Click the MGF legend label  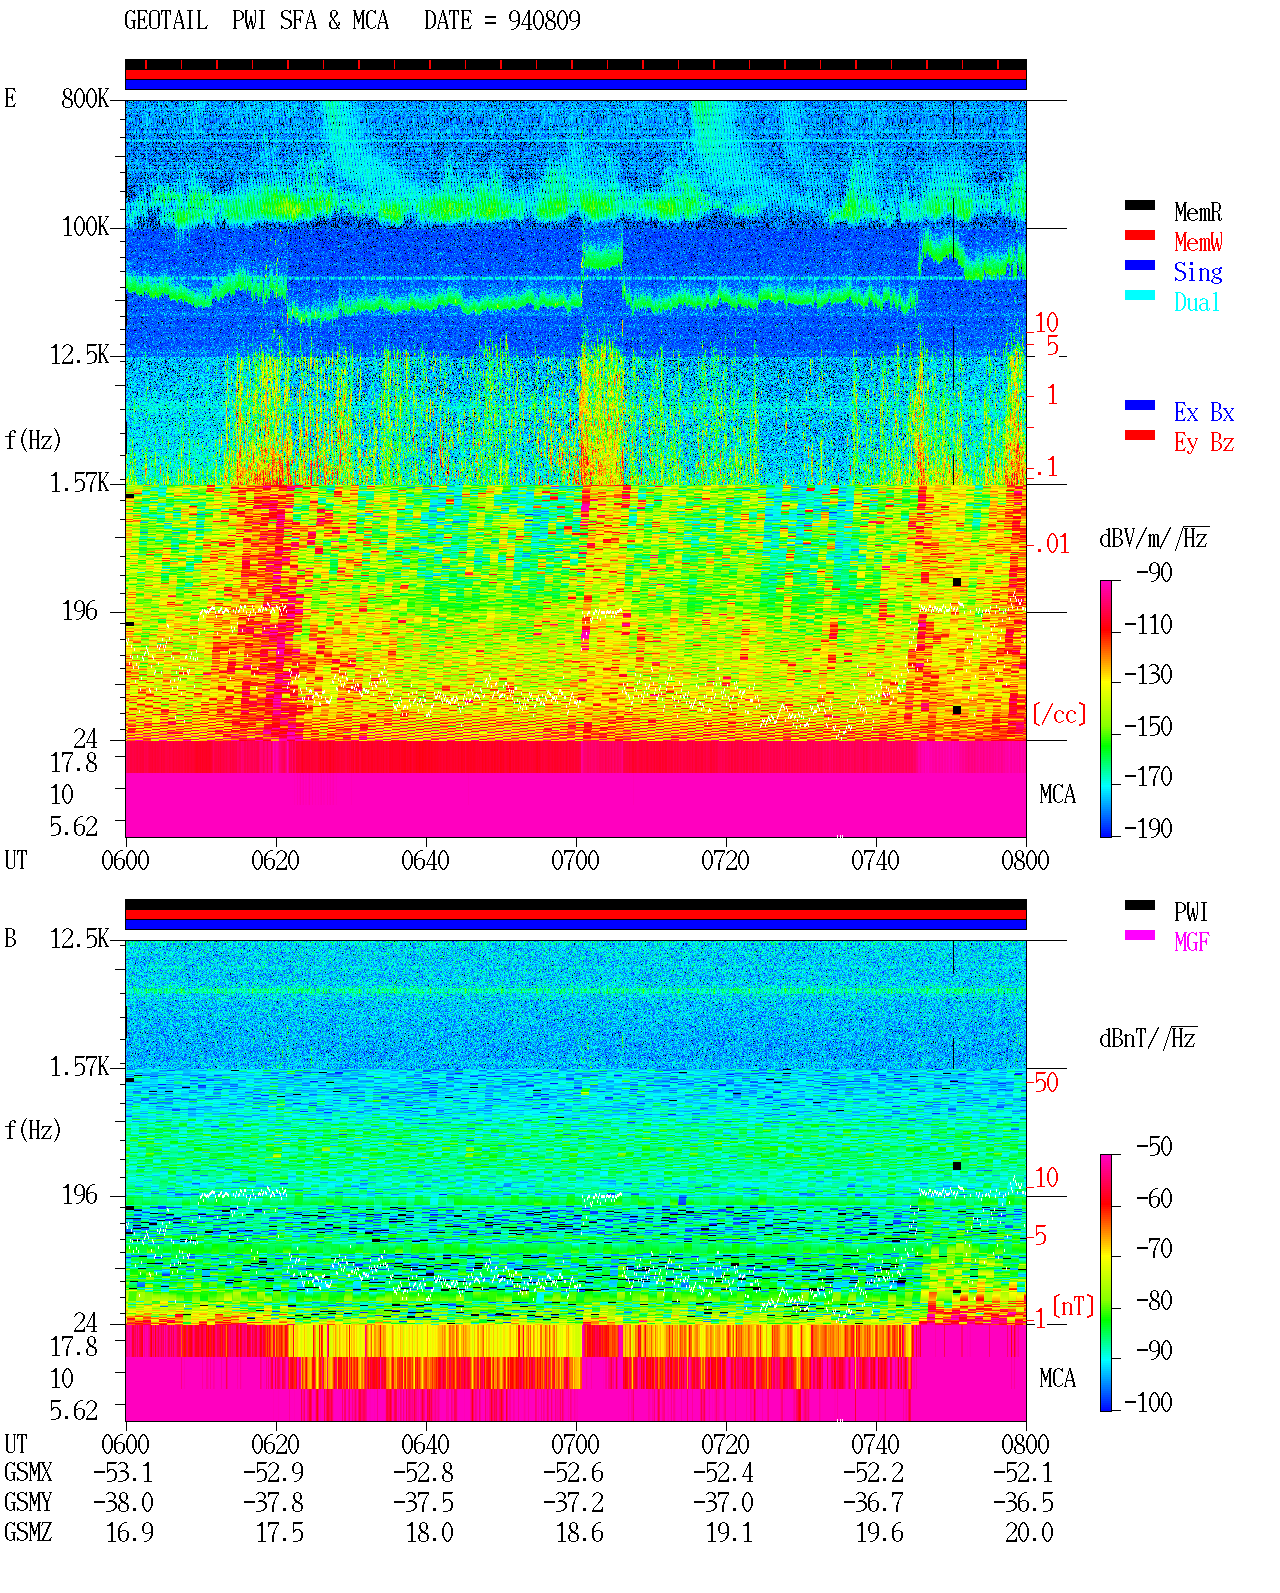point(1191,942)
